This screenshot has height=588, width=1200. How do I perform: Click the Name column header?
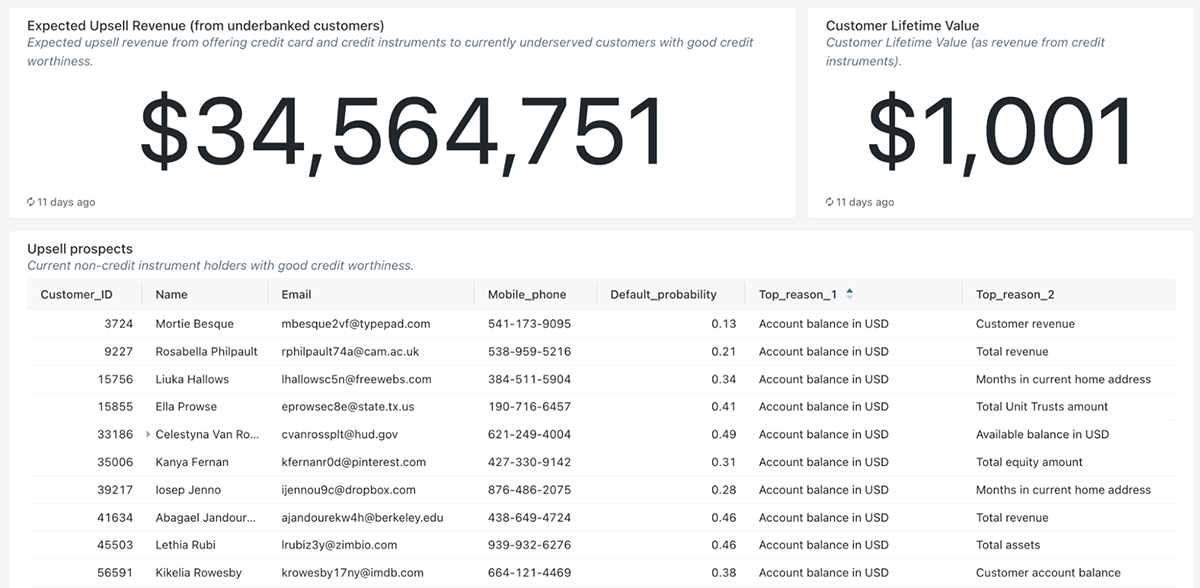click(171, 295)
